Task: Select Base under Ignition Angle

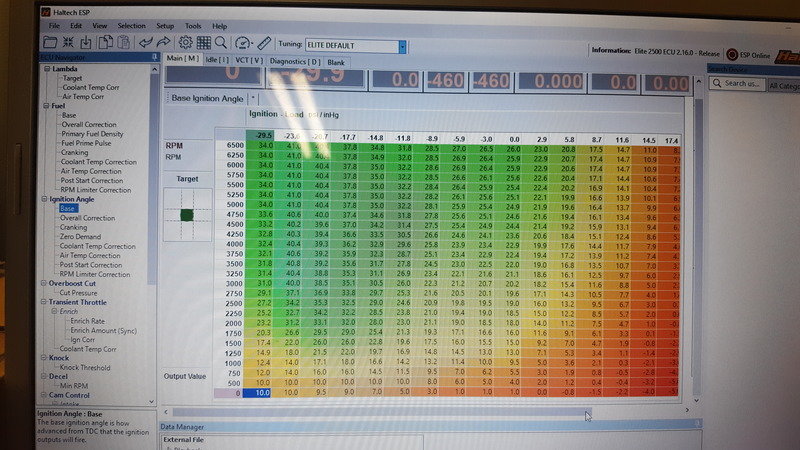Action: 67,208
